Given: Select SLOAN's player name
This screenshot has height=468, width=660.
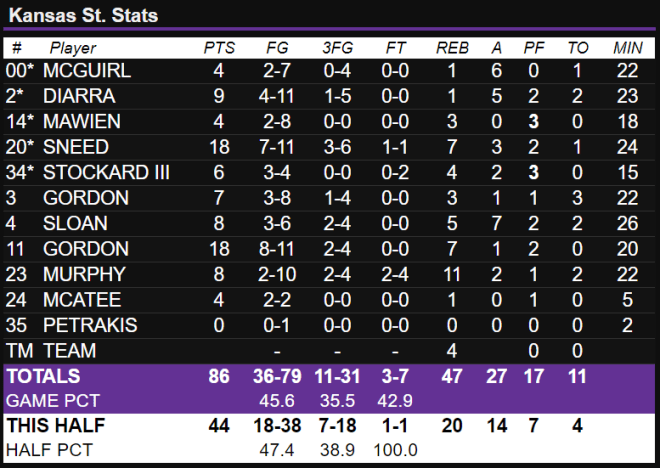Looking at the screenshot, I should [x=75, y=223].
